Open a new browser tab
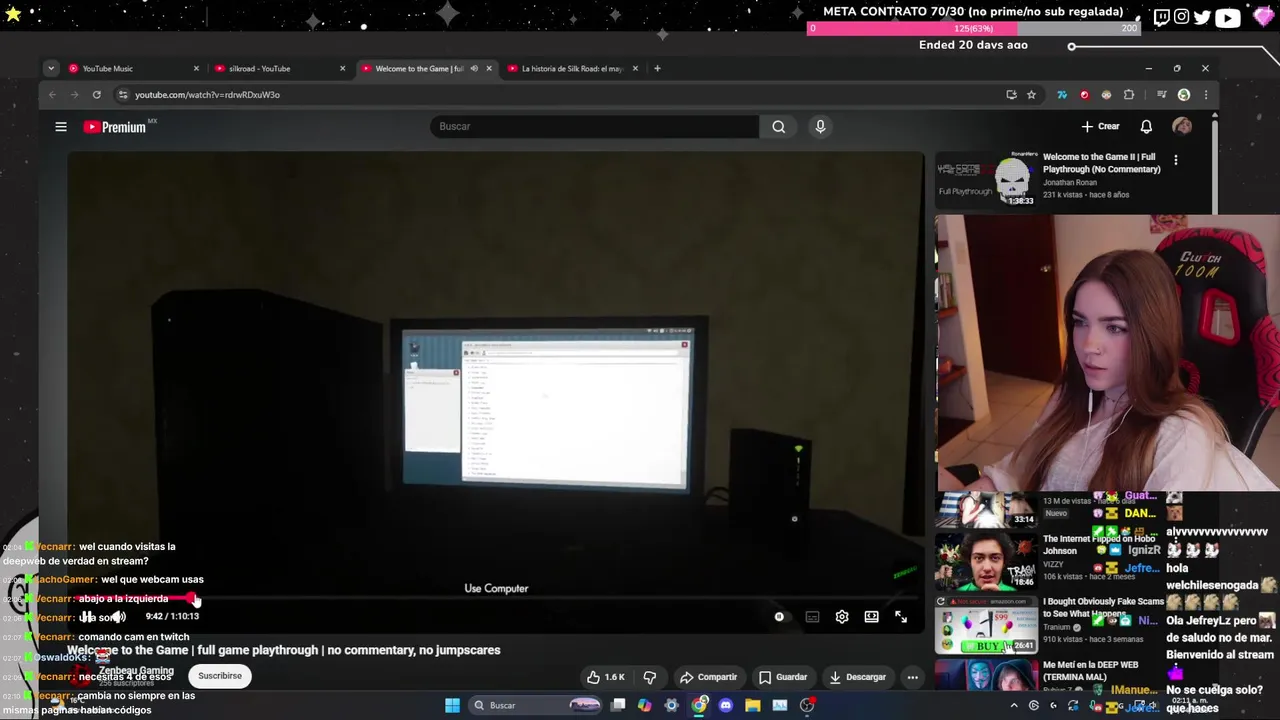Image resolution: width=1280 pixels, height=720 pixels. coord(657,69)
